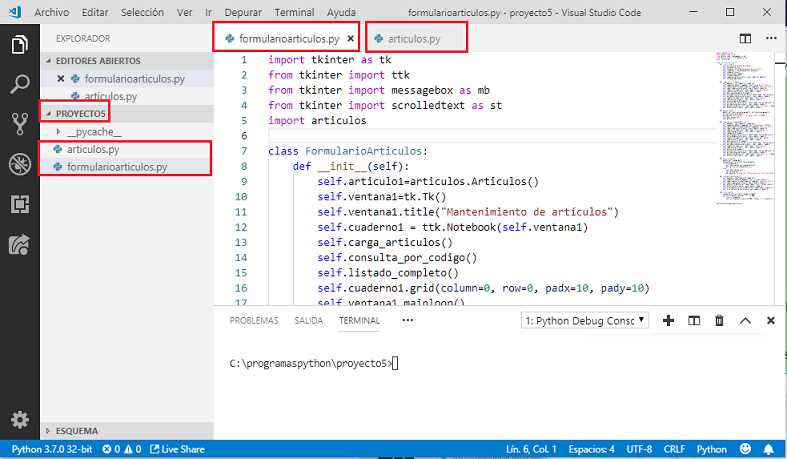Select Python 3.7.0 32-bit interpreter

pyautogui.click(x=52, y=449)
